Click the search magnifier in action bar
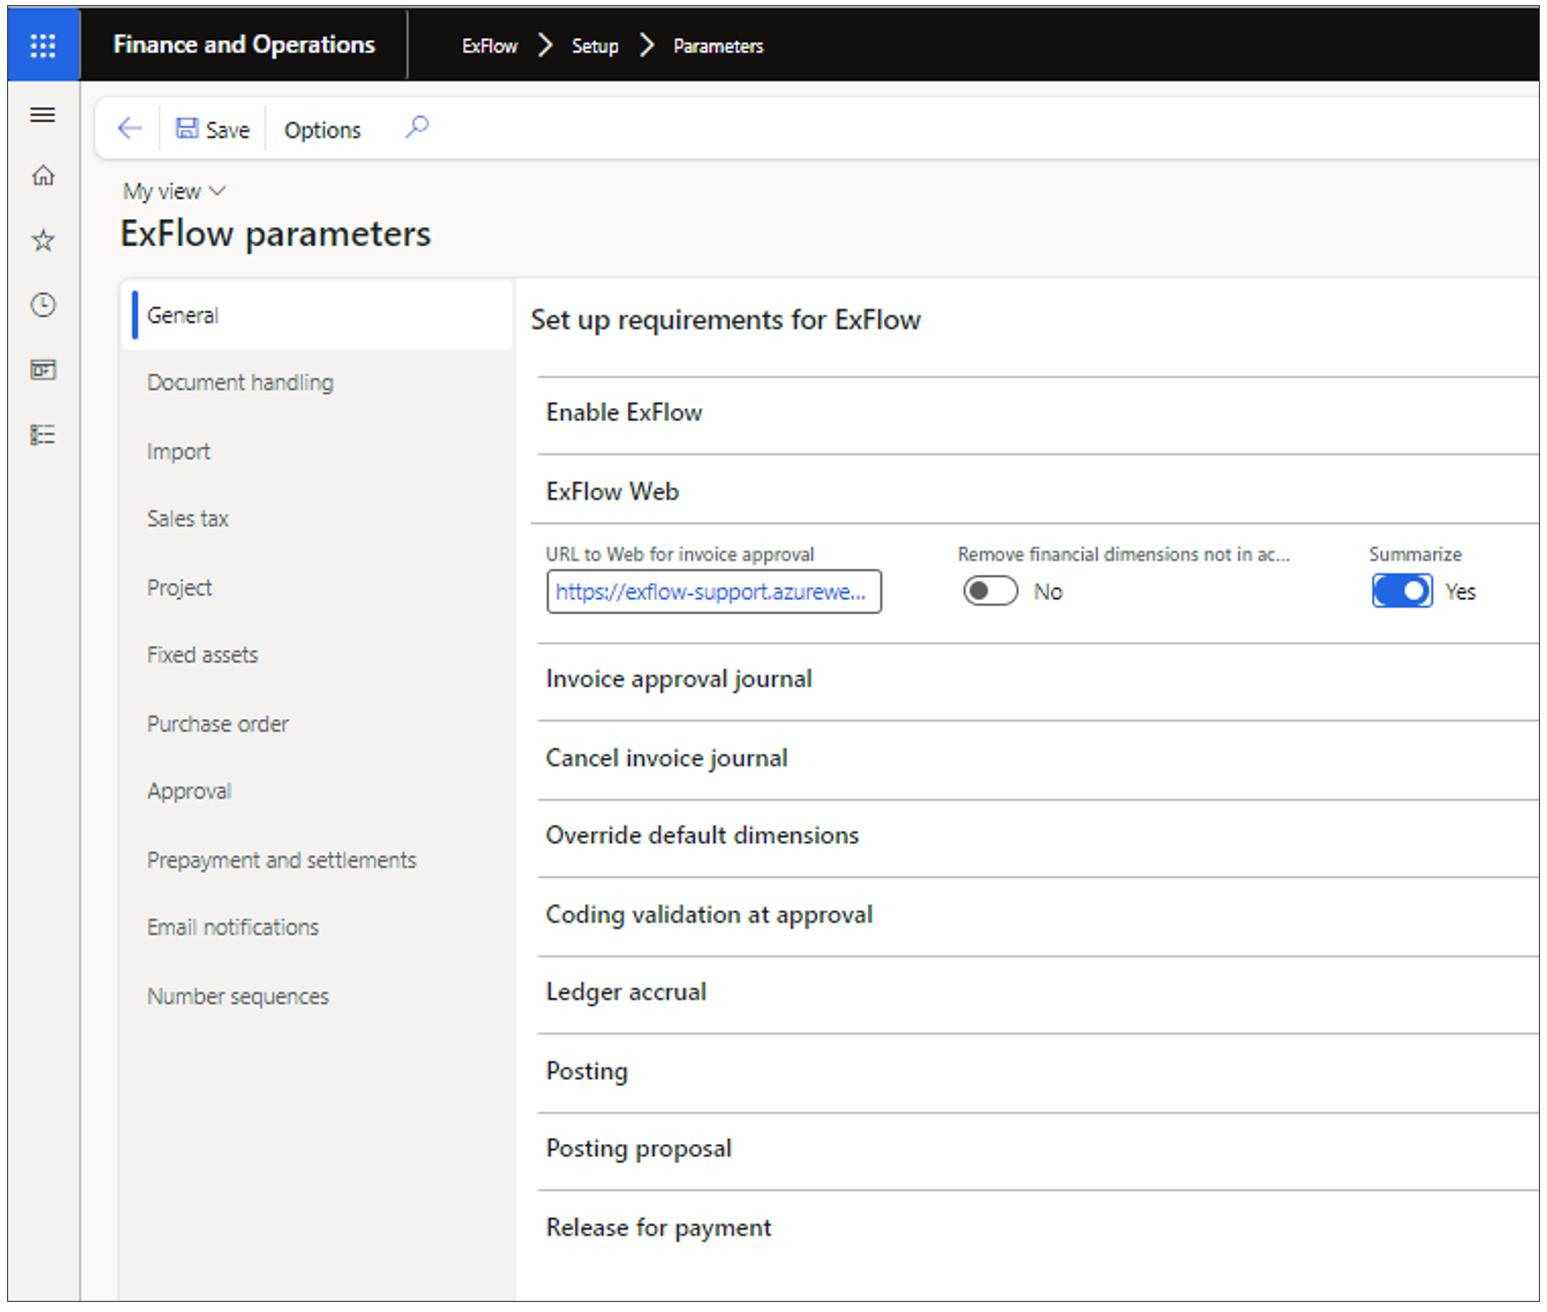The width and height of the screenshot is (1547, 1312). 417,127
